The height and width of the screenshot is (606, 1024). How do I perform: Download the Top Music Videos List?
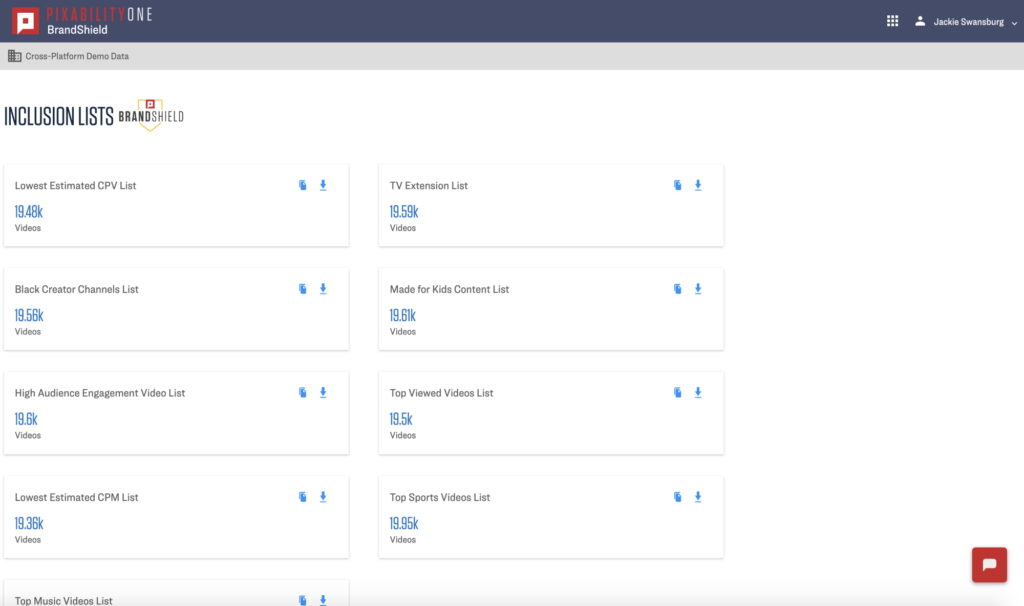click(x=323, y=600)
